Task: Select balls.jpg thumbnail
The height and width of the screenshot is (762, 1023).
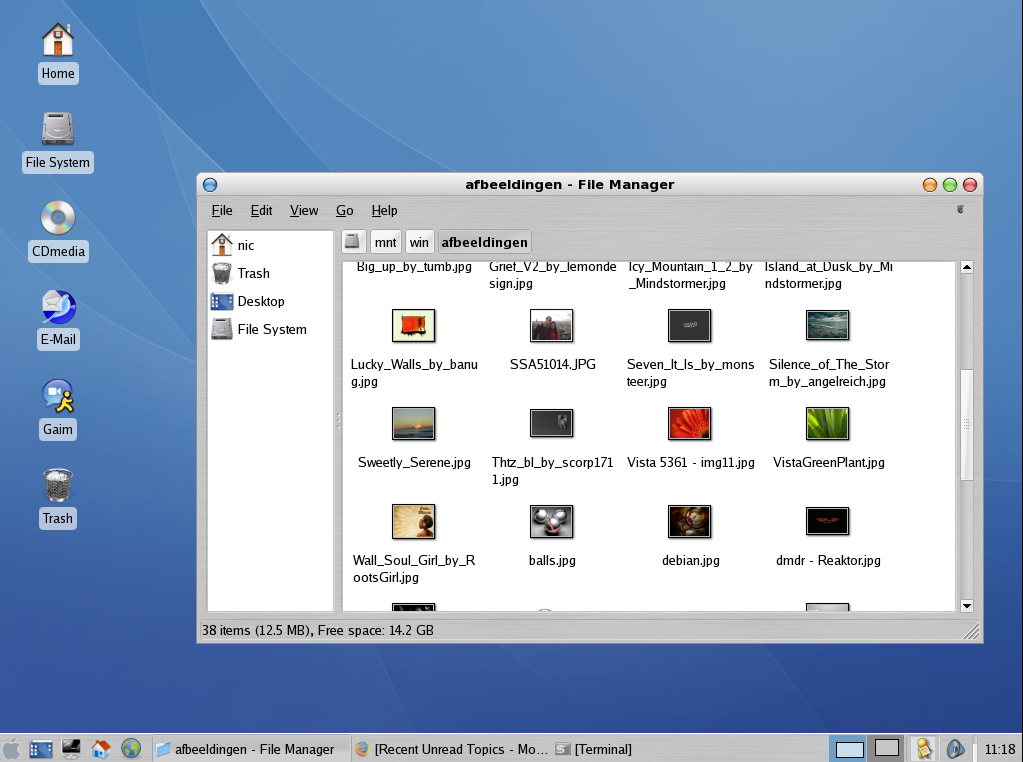Action: (551, 521)
